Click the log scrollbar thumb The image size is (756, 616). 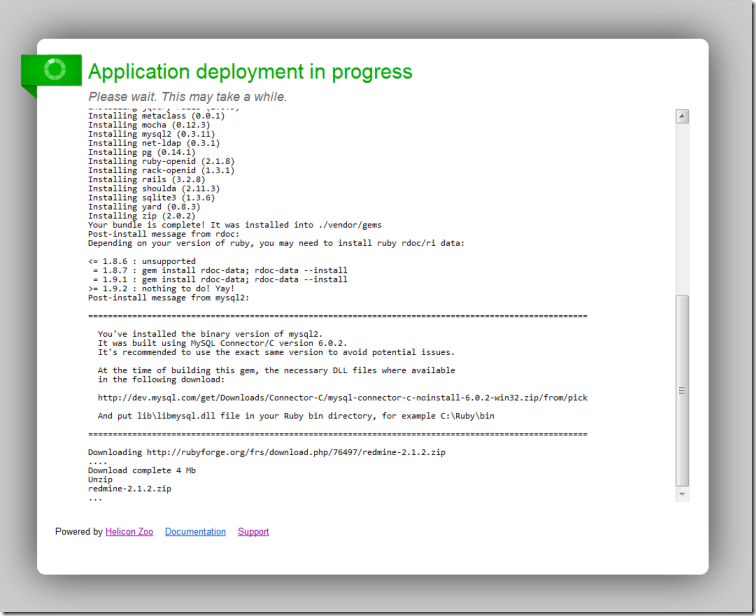pos(682,390)
